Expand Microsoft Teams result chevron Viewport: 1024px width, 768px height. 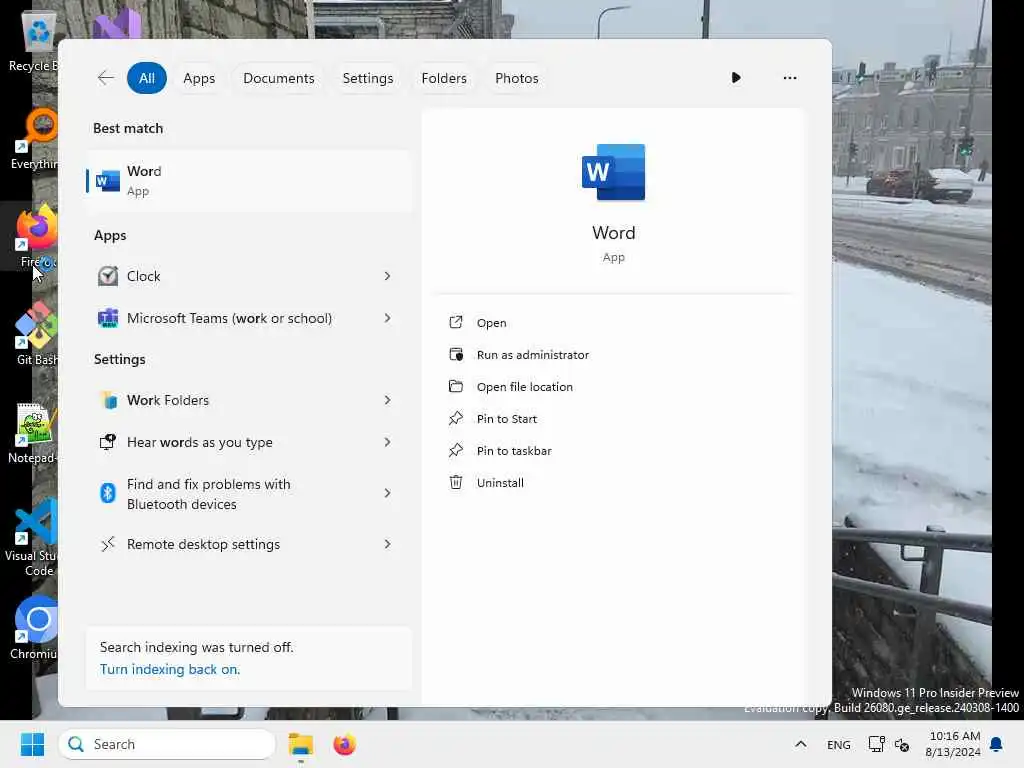[x=387, y=318]
